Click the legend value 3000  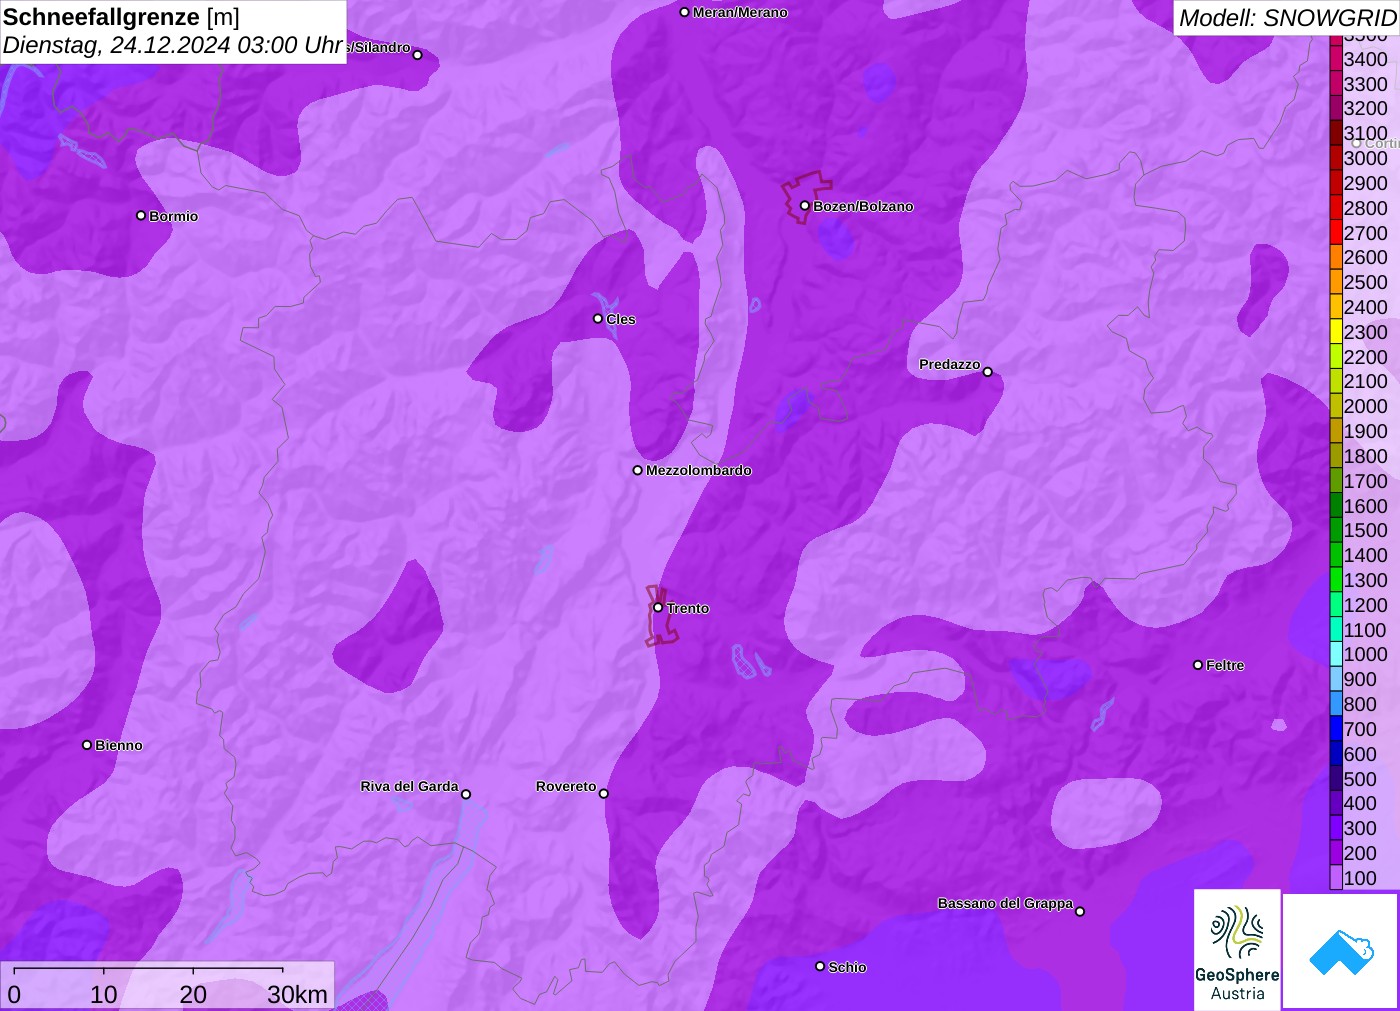click(1366, 158)
